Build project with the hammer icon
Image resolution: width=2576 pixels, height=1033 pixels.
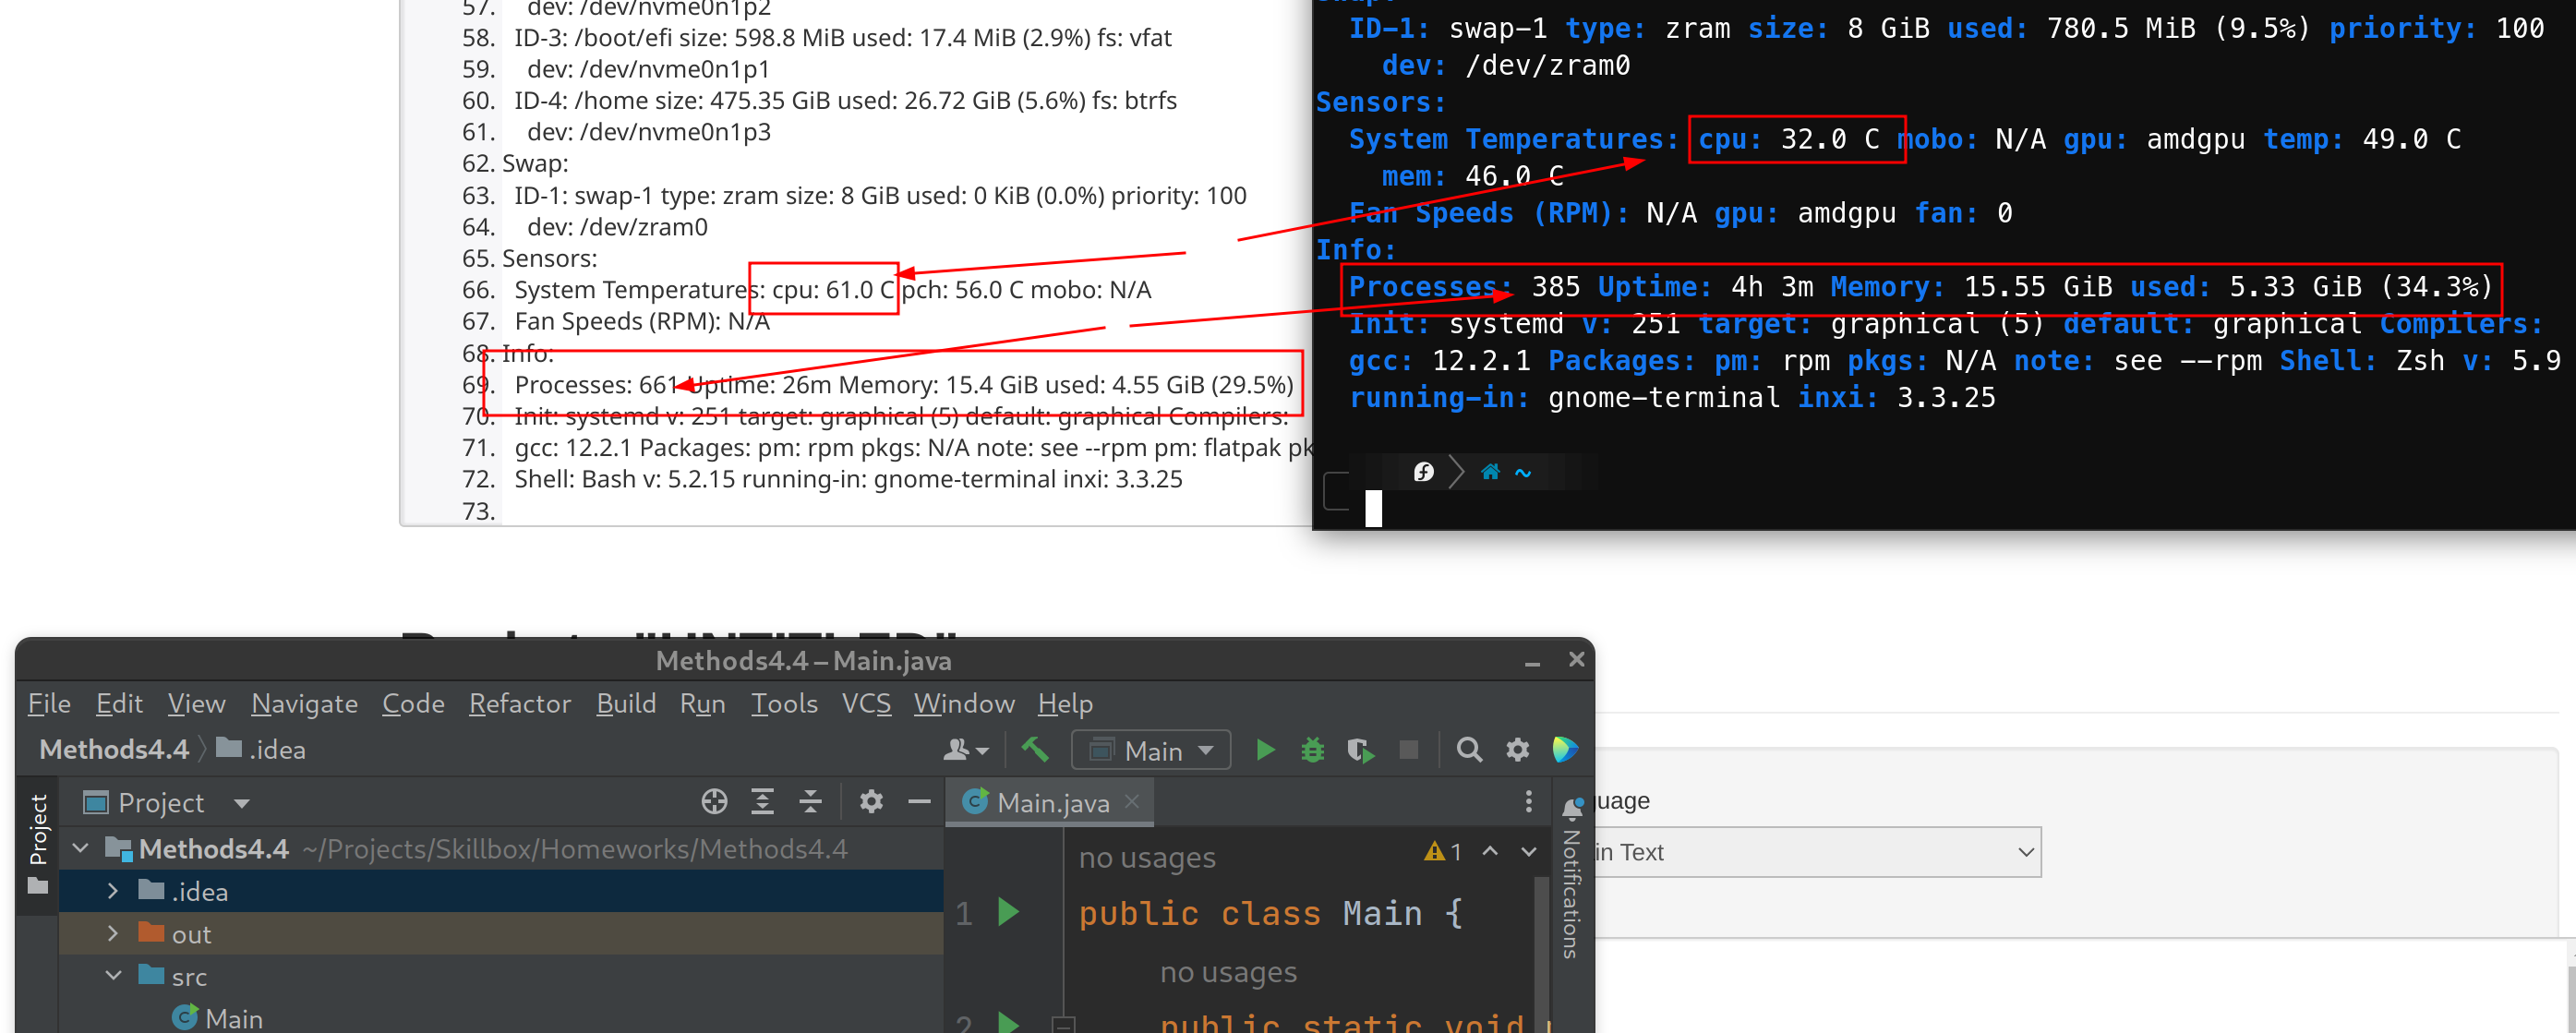[x=1035, y=750]
